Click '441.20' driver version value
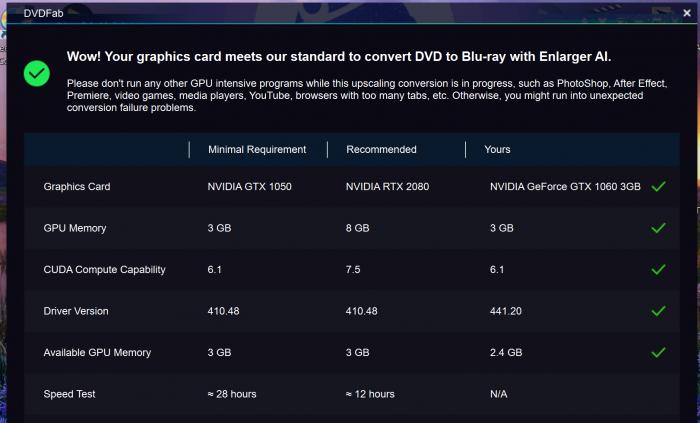 (506, 311)
